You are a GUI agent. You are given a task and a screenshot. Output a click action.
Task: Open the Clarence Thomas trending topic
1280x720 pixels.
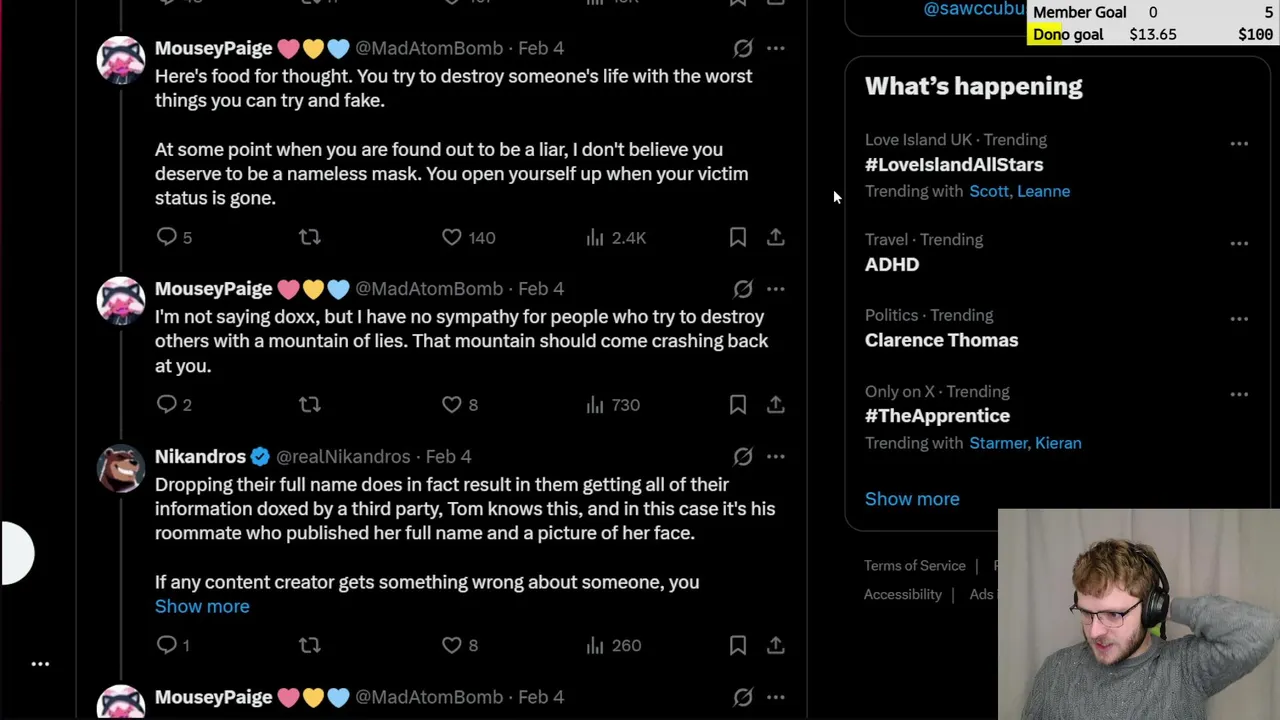pos(941,340)
